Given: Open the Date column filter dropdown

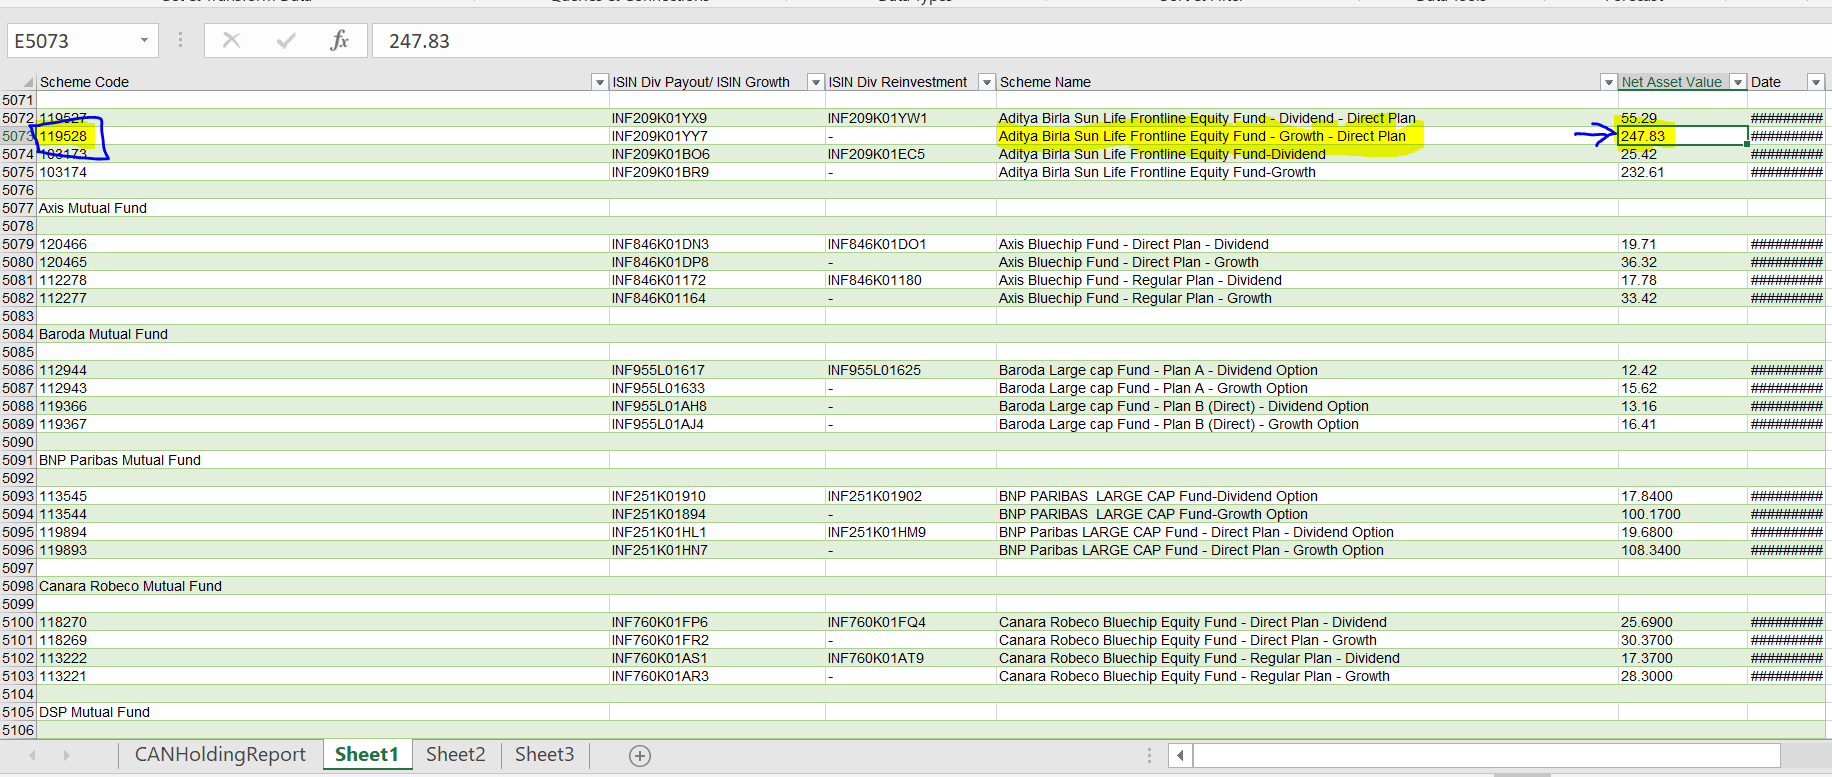Looking at the screenshot, I should (x=1815, y=82).
